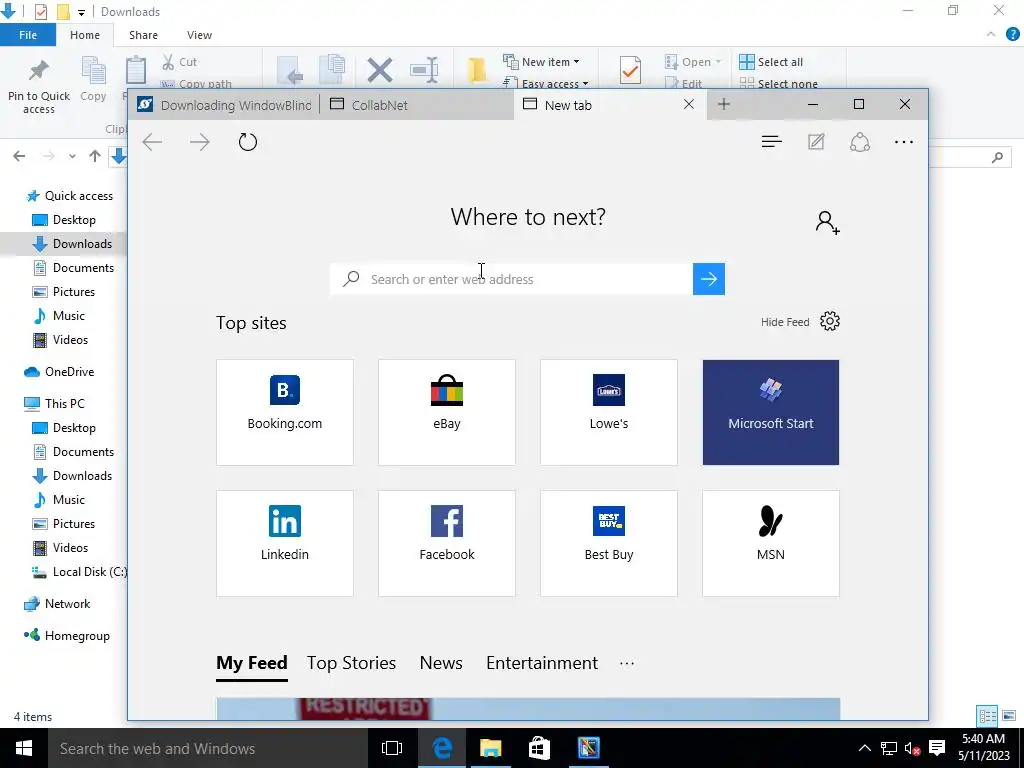
Task: Close the New tab tab
Action: coord(689,104)
